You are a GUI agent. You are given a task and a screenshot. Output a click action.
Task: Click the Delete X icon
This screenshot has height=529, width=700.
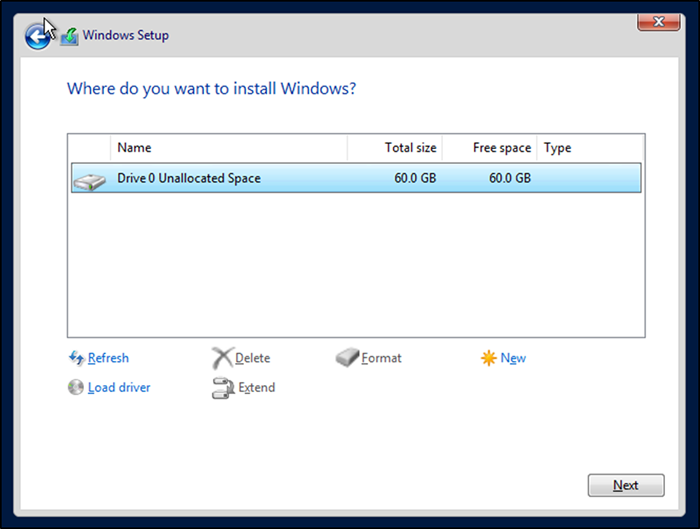pos(222,358)
